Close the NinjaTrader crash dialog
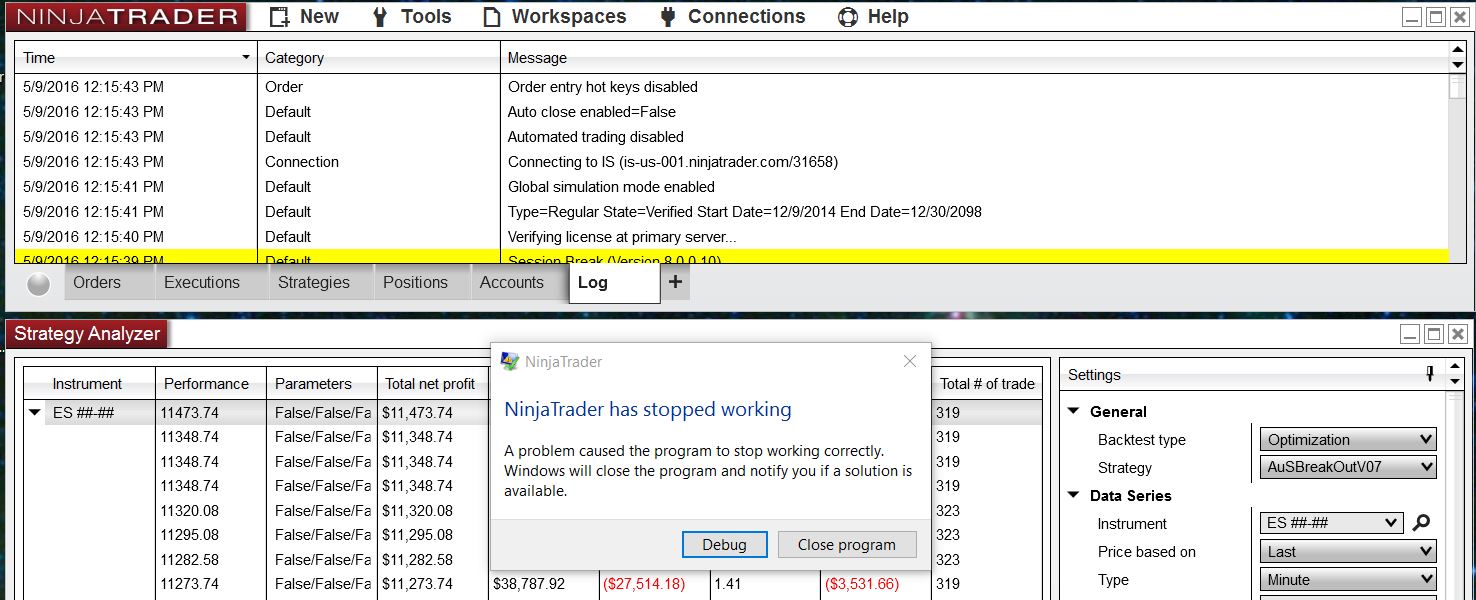The image size is (1476, 600). coord(909,361)
